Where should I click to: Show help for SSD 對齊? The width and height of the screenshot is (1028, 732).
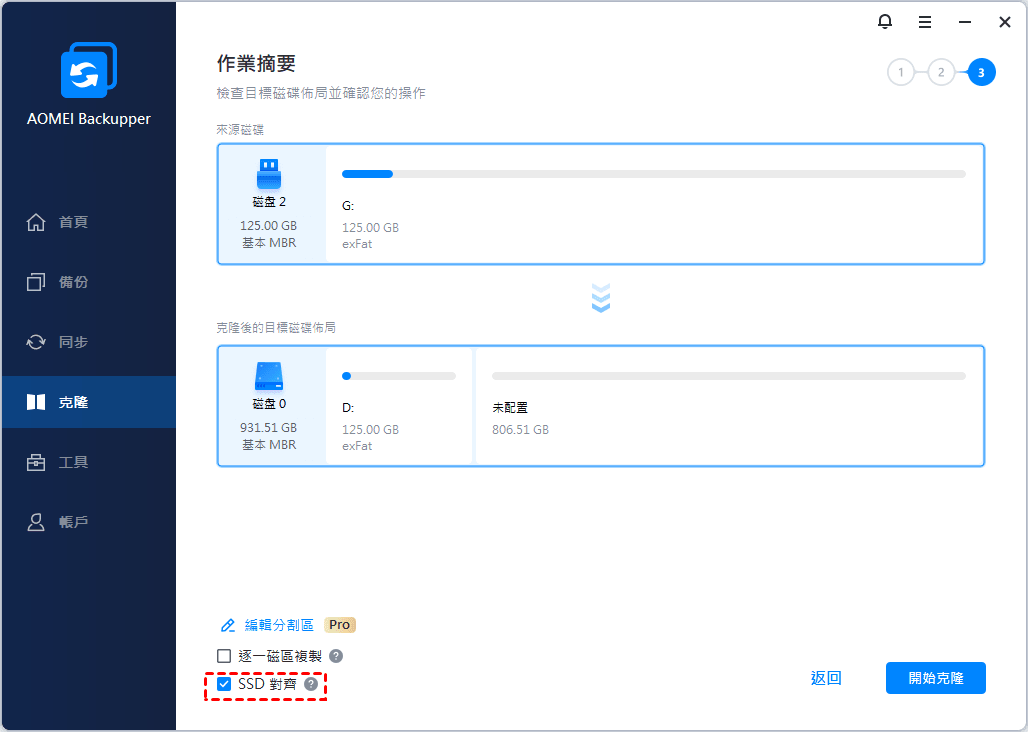pos(311,684)
